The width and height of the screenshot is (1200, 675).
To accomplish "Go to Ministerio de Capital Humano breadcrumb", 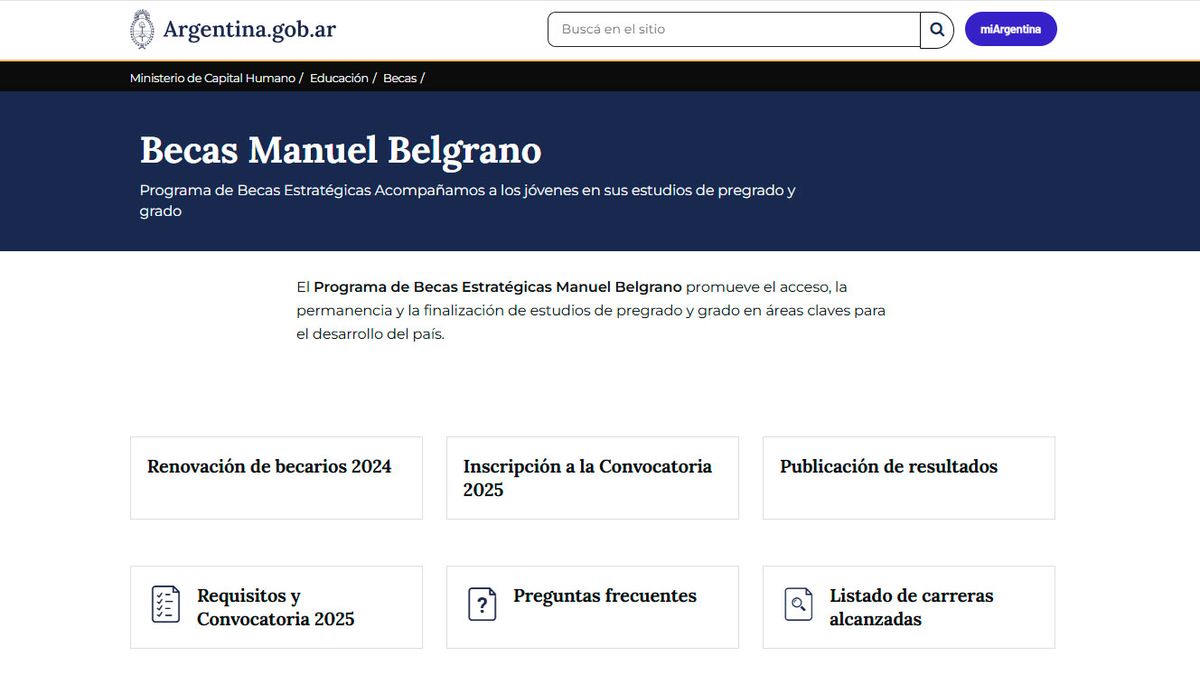I will coord(212,78).
